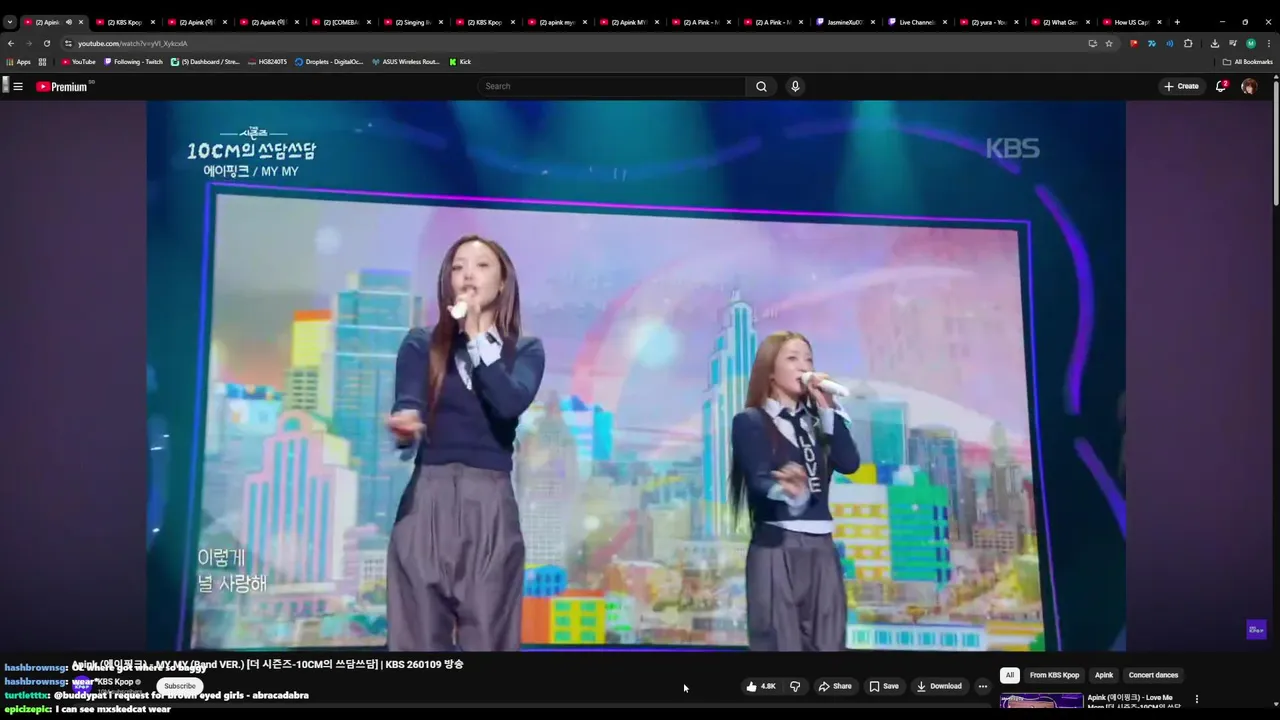
Task: Switch to the apink my tab
Action: pos(556,22)
